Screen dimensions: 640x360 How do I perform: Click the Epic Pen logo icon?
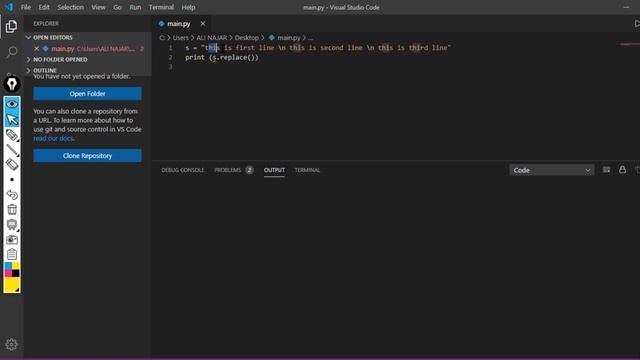pyautogui.click(x=12, y=84)
